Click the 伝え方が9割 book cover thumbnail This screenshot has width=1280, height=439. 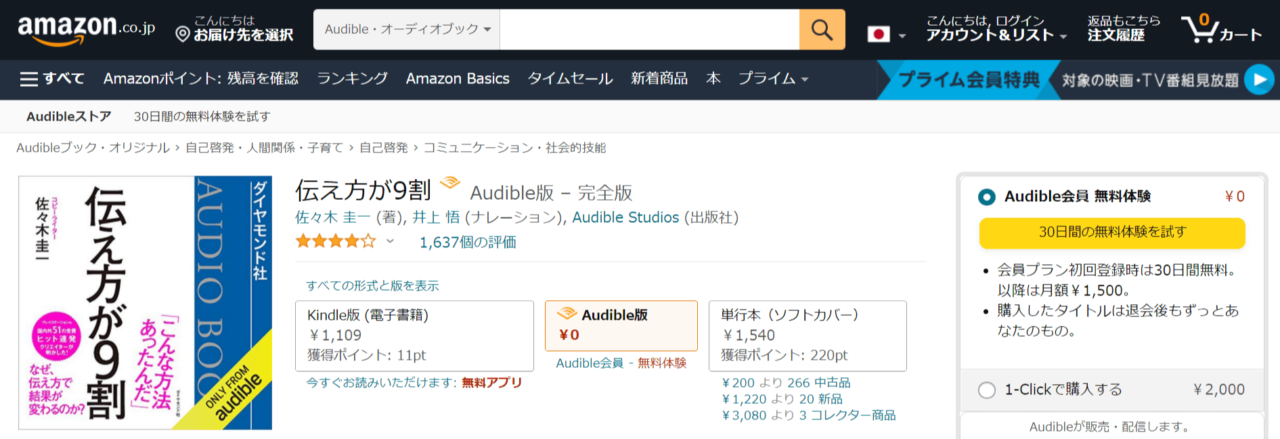pos(146,303)
